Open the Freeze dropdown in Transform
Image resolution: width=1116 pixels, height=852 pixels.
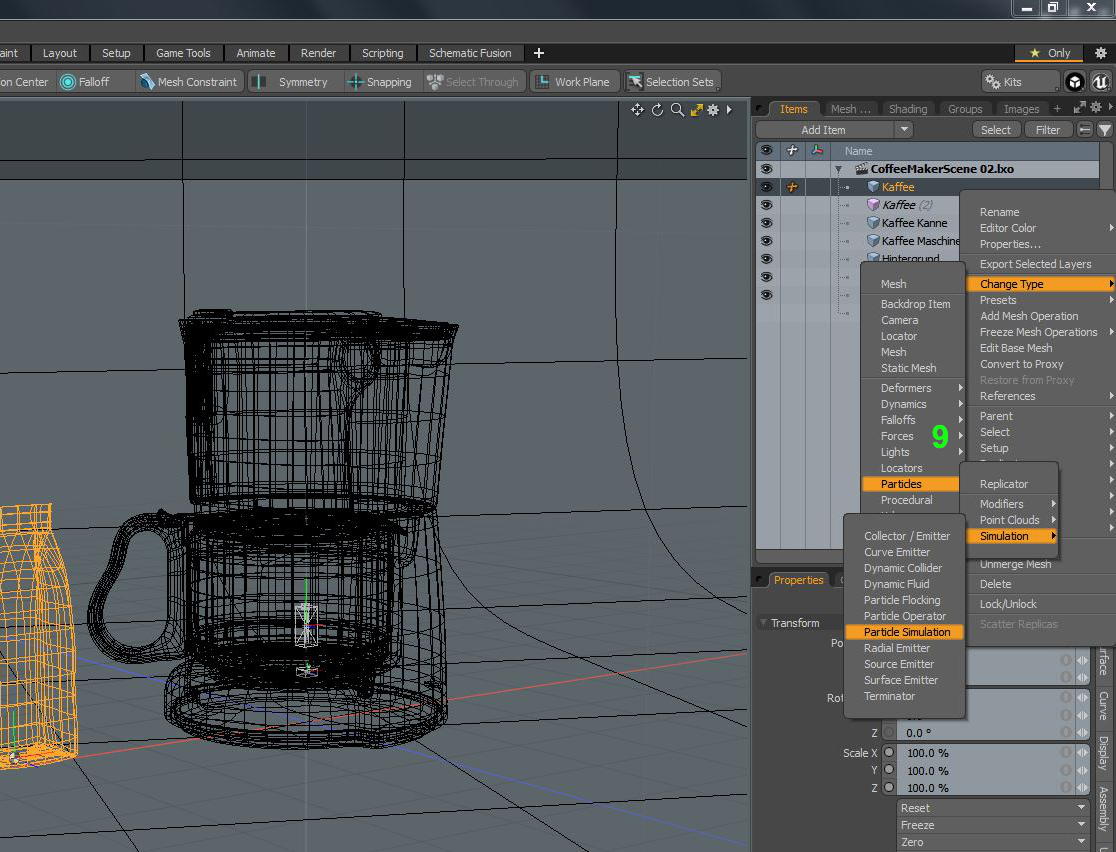(x=1080, y=825)
